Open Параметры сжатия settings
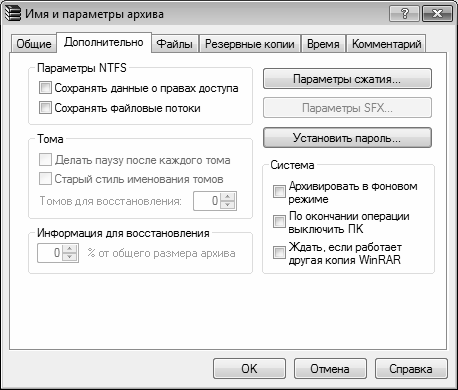 [x=347, y=79]
